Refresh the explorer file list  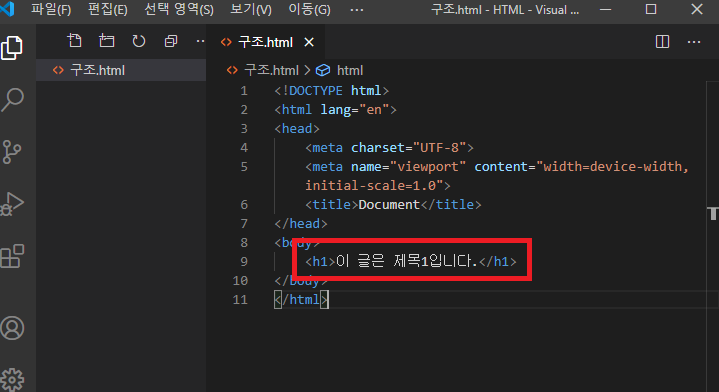tap(138, 41)
